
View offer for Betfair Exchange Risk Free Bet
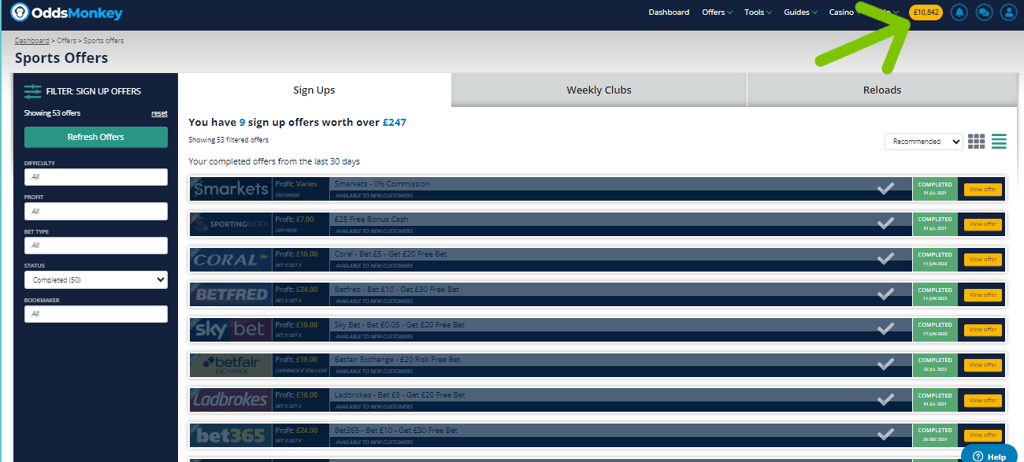982,365
